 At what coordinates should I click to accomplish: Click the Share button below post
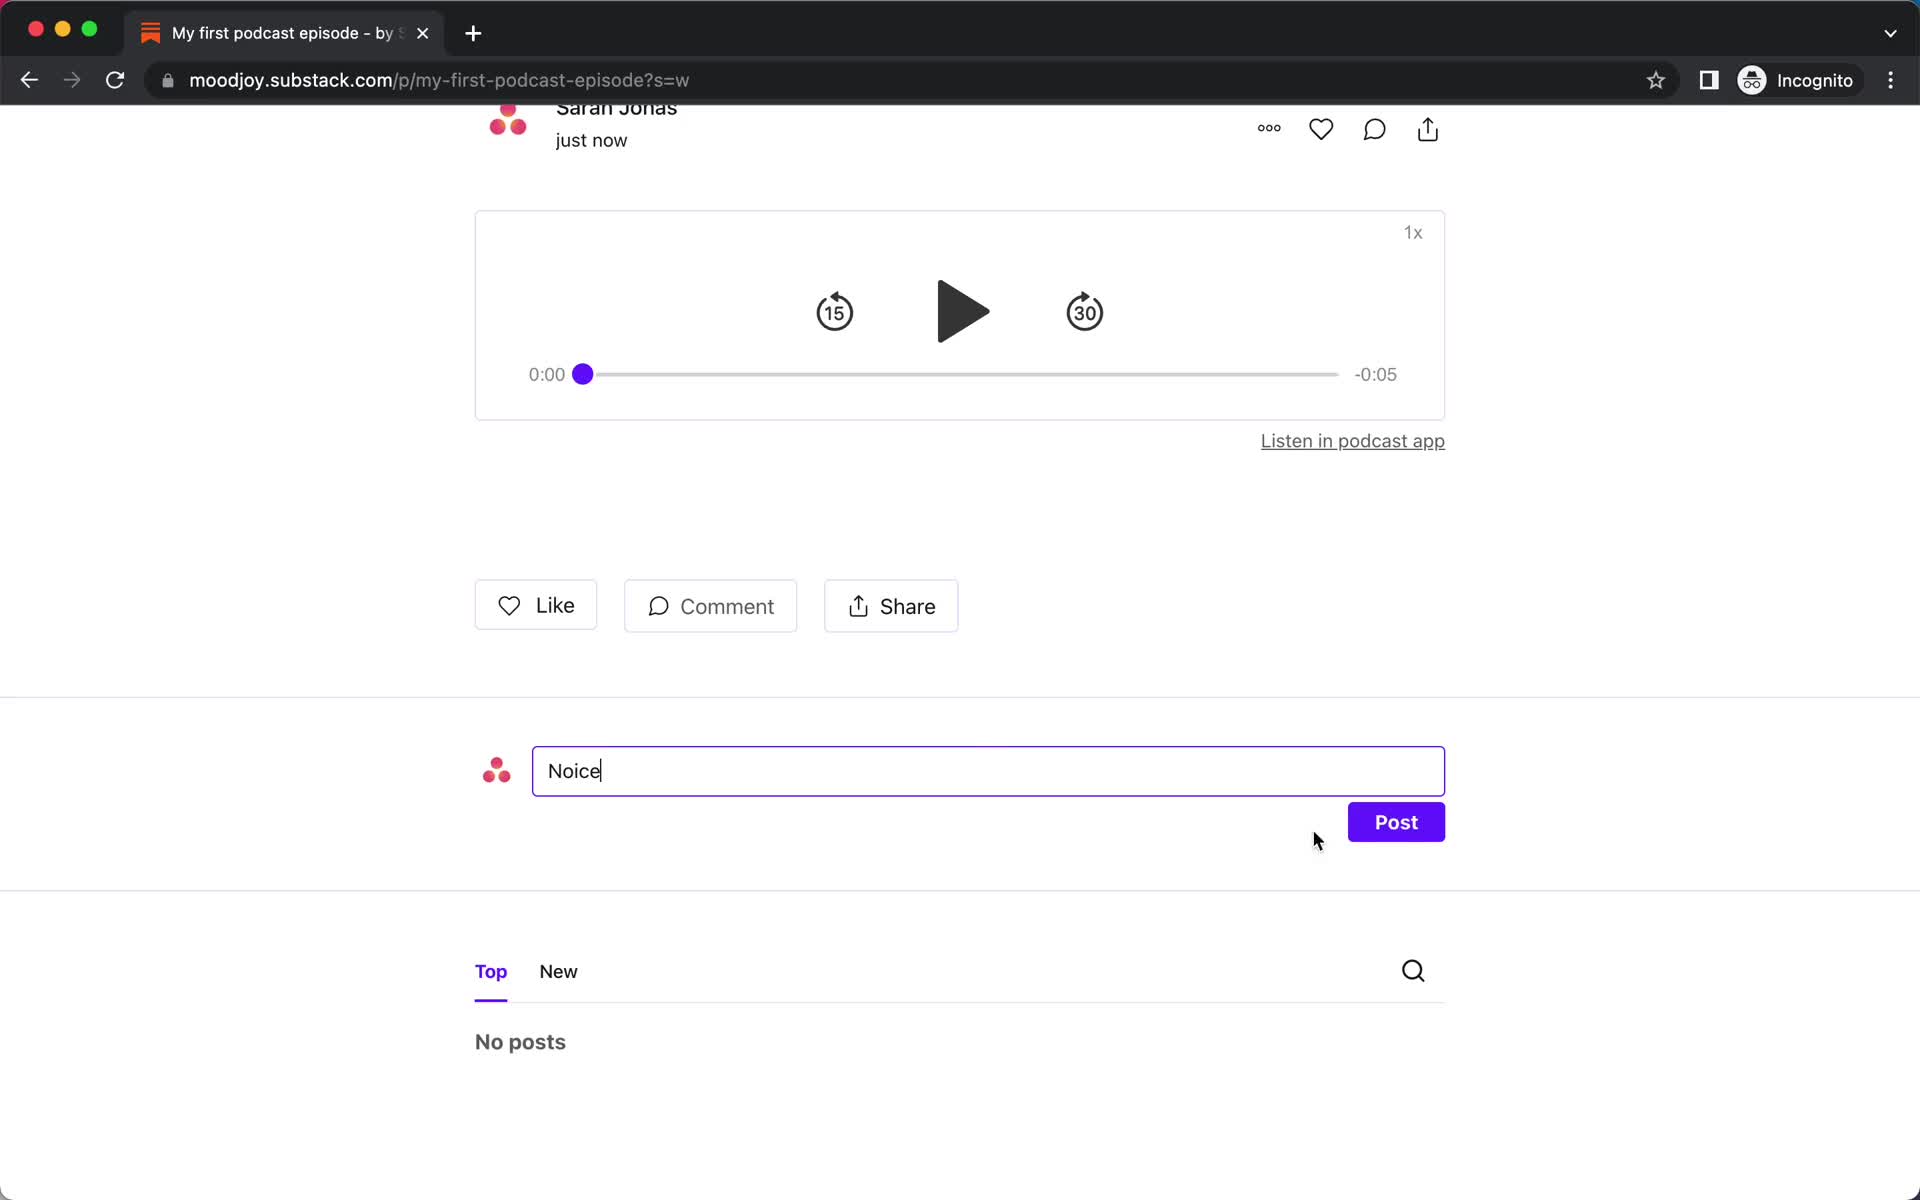pyautogui.click(x=892, y=606)
